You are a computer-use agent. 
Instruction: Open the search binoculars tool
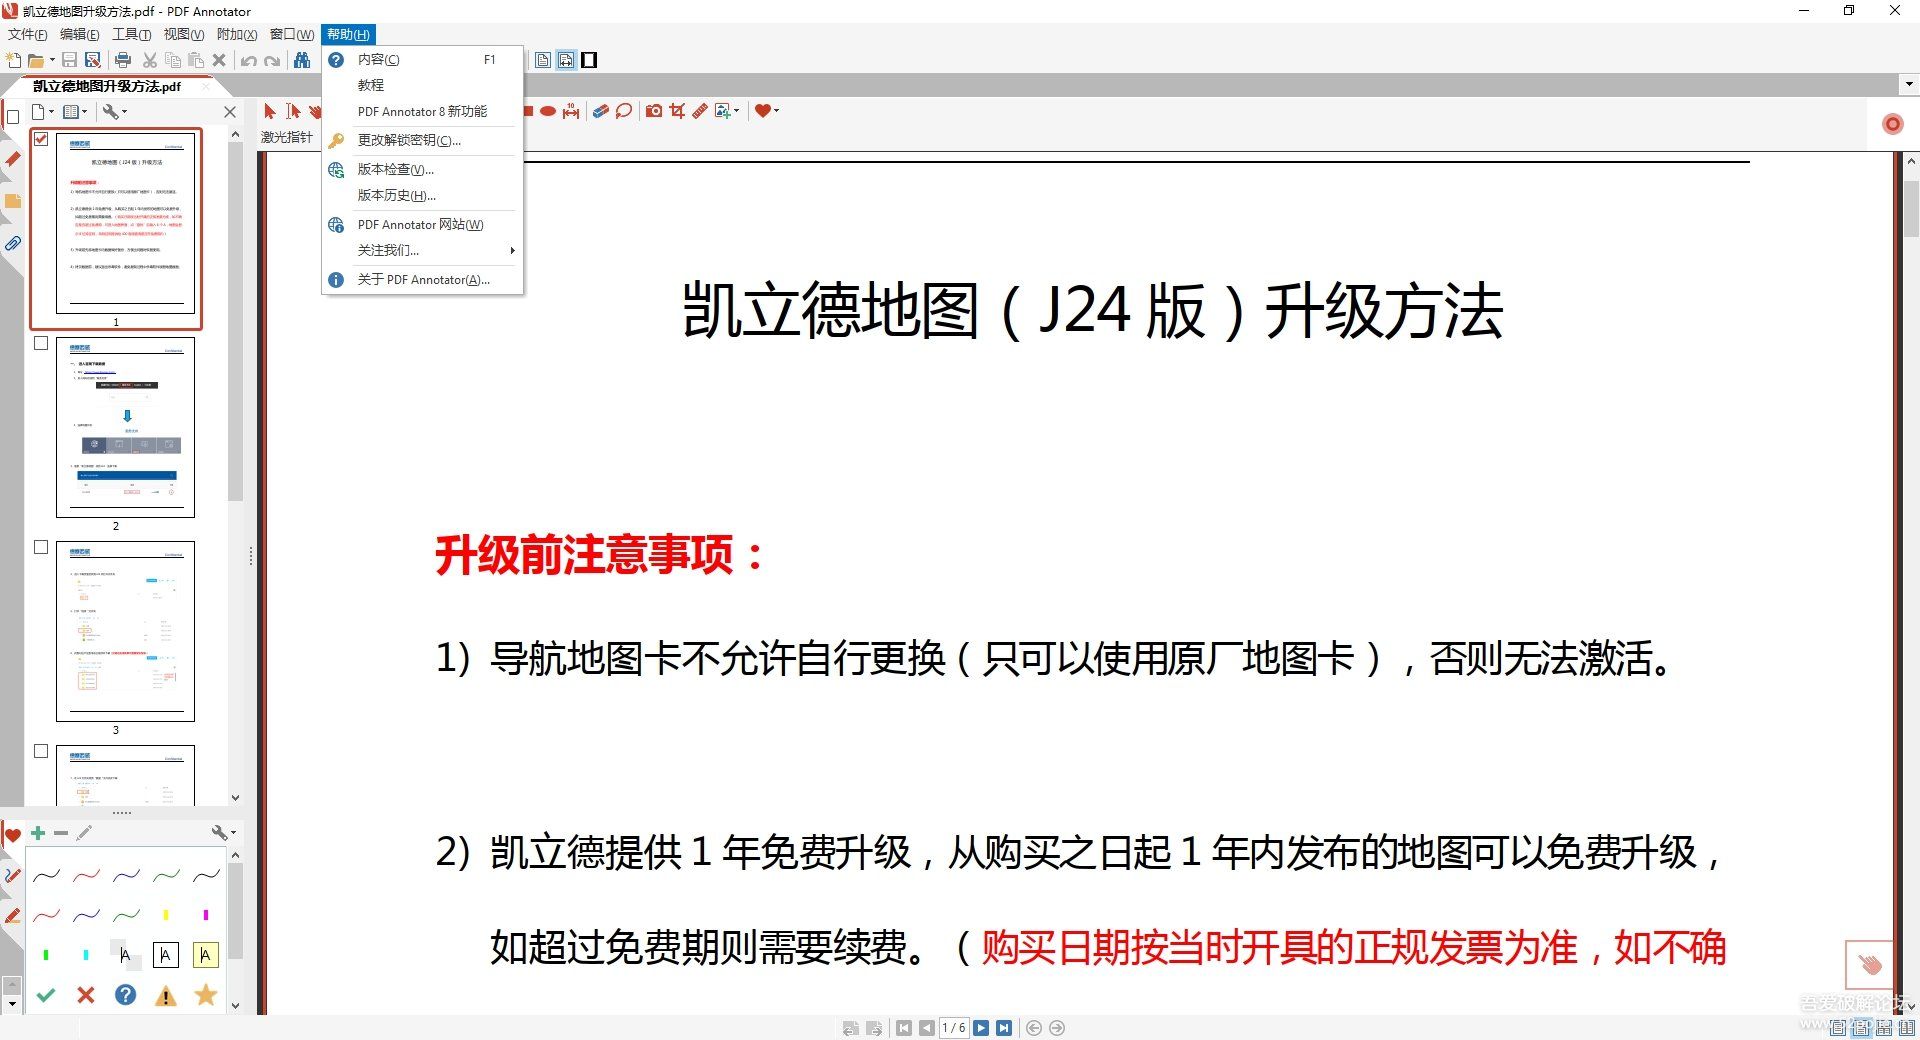point(302,60)
